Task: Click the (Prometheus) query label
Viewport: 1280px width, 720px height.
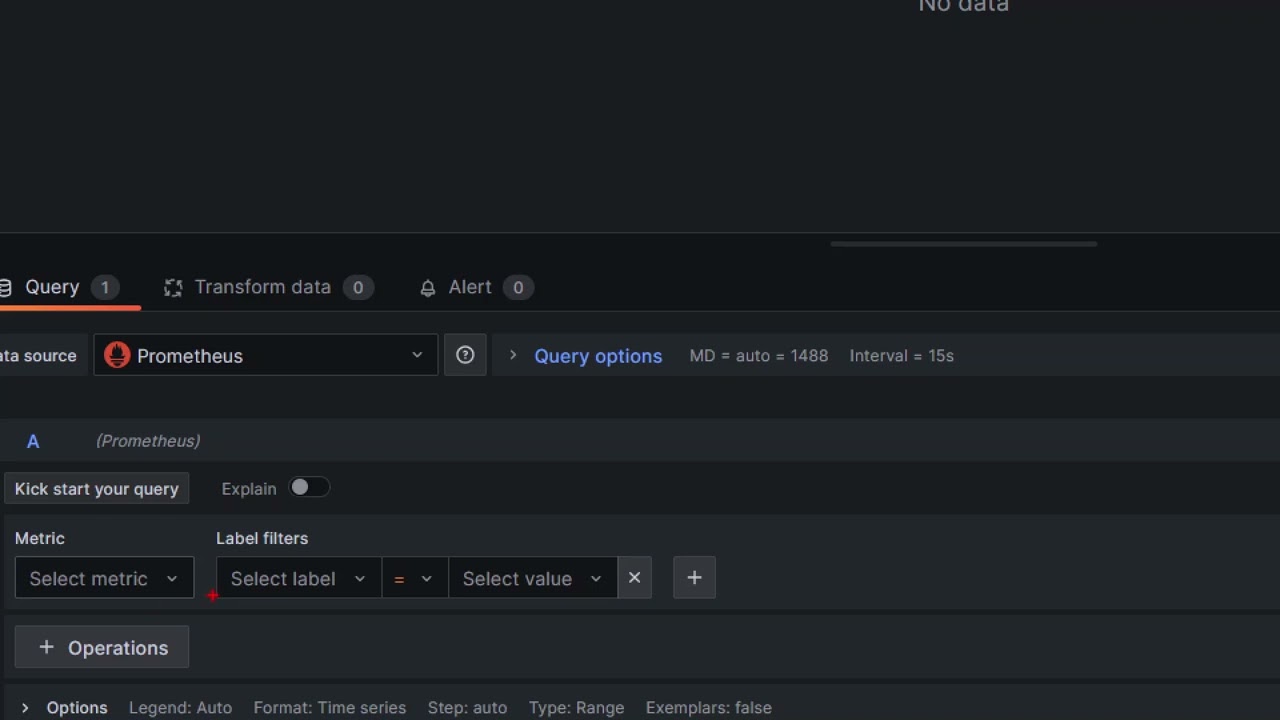Action: 148,441
